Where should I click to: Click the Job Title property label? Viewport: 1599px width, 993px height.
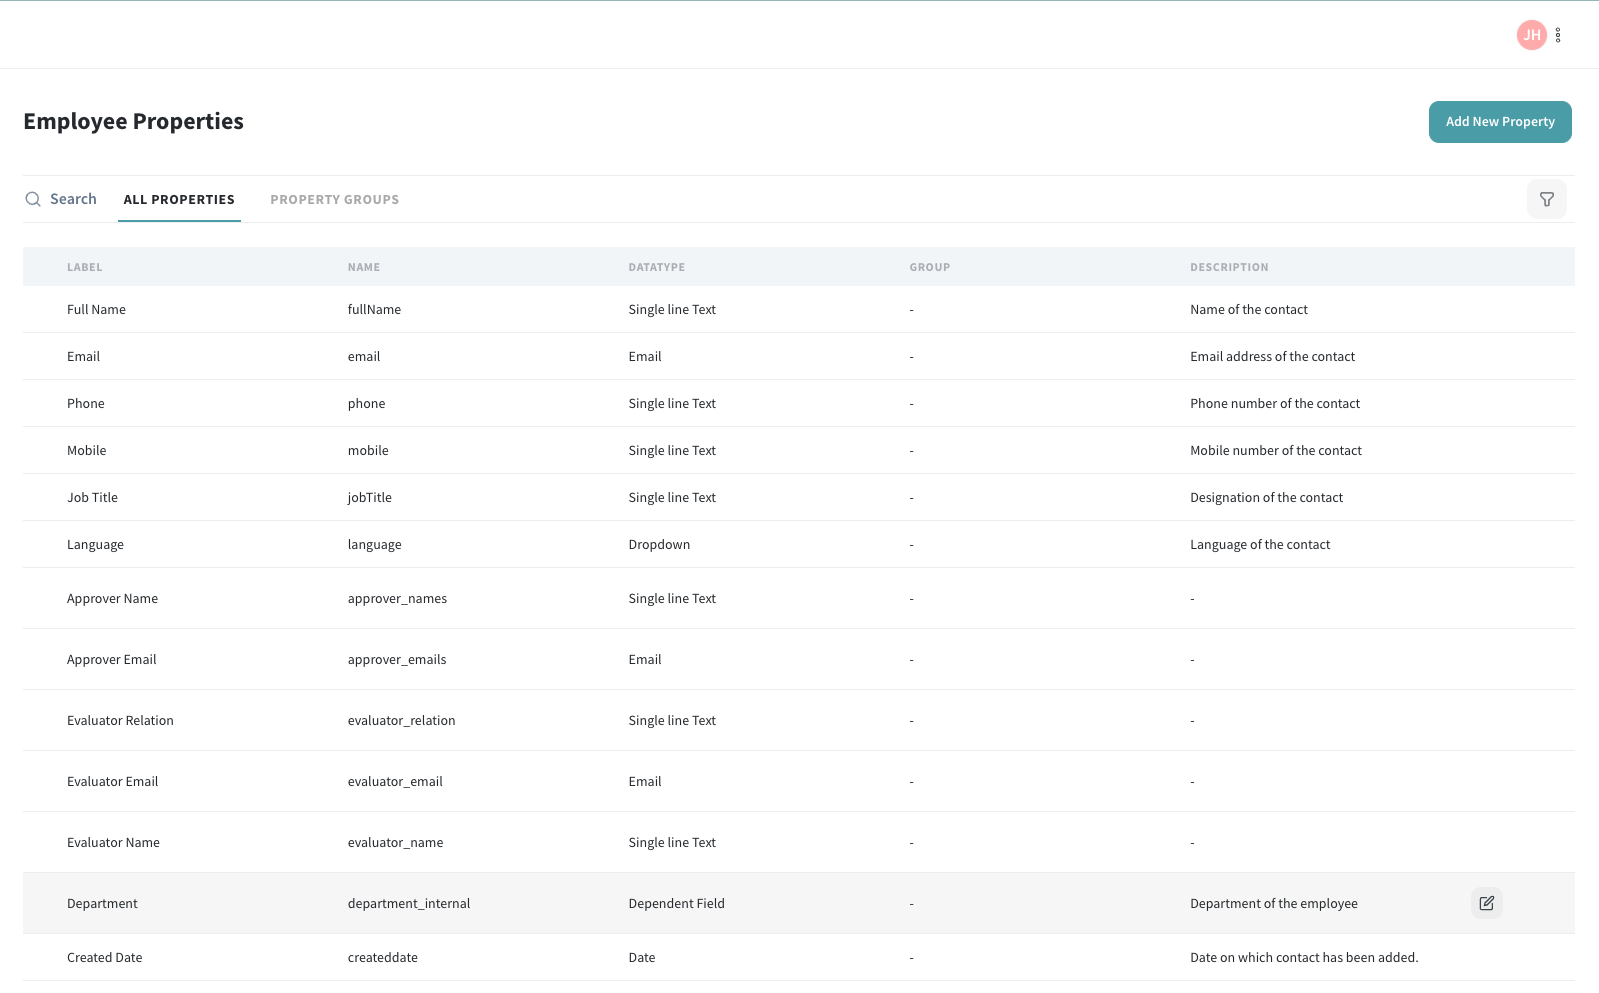coord(92,498)
